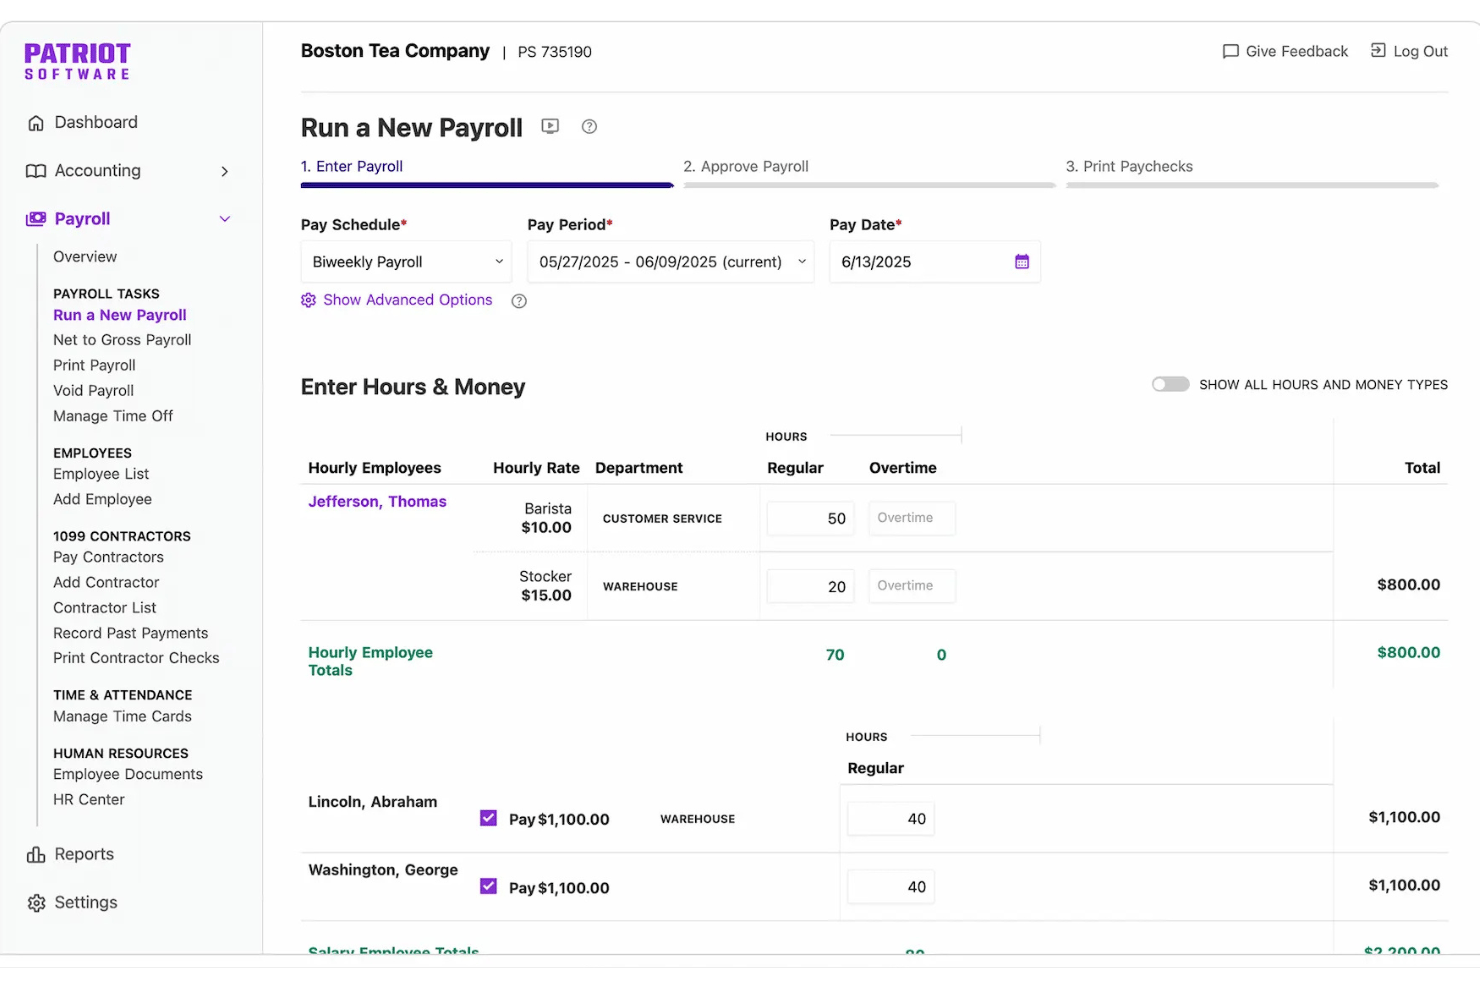Click the help question mark next to page title
Image resolution: width=1480 pixels, height=987 pixels.
(589, 126)
